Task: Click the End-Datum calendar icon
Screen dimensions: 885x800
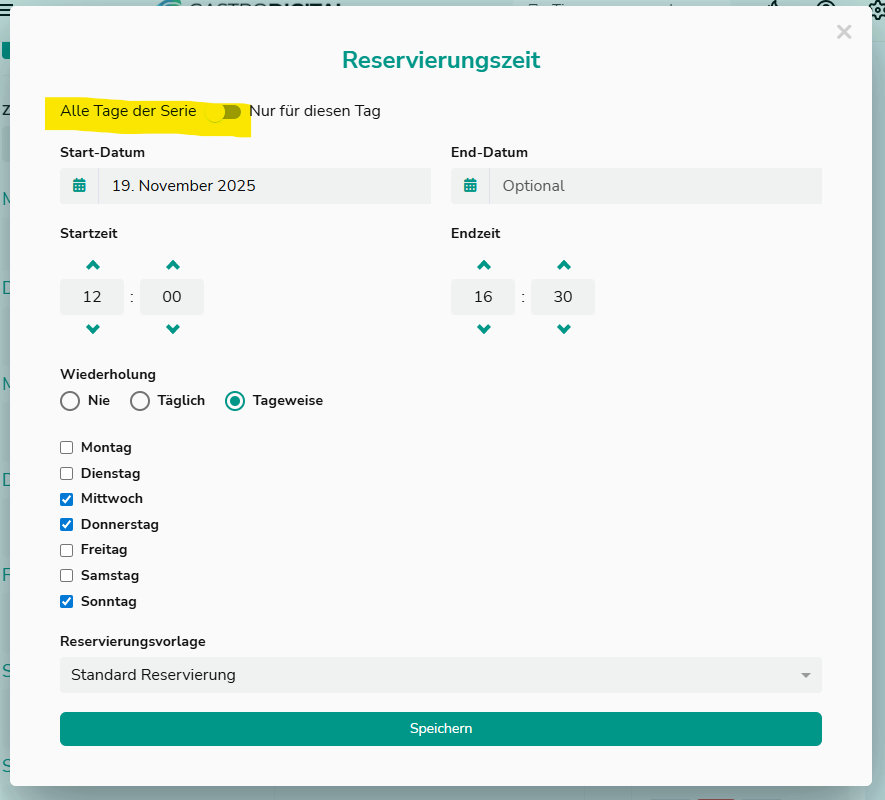Action: click(470, 186)
